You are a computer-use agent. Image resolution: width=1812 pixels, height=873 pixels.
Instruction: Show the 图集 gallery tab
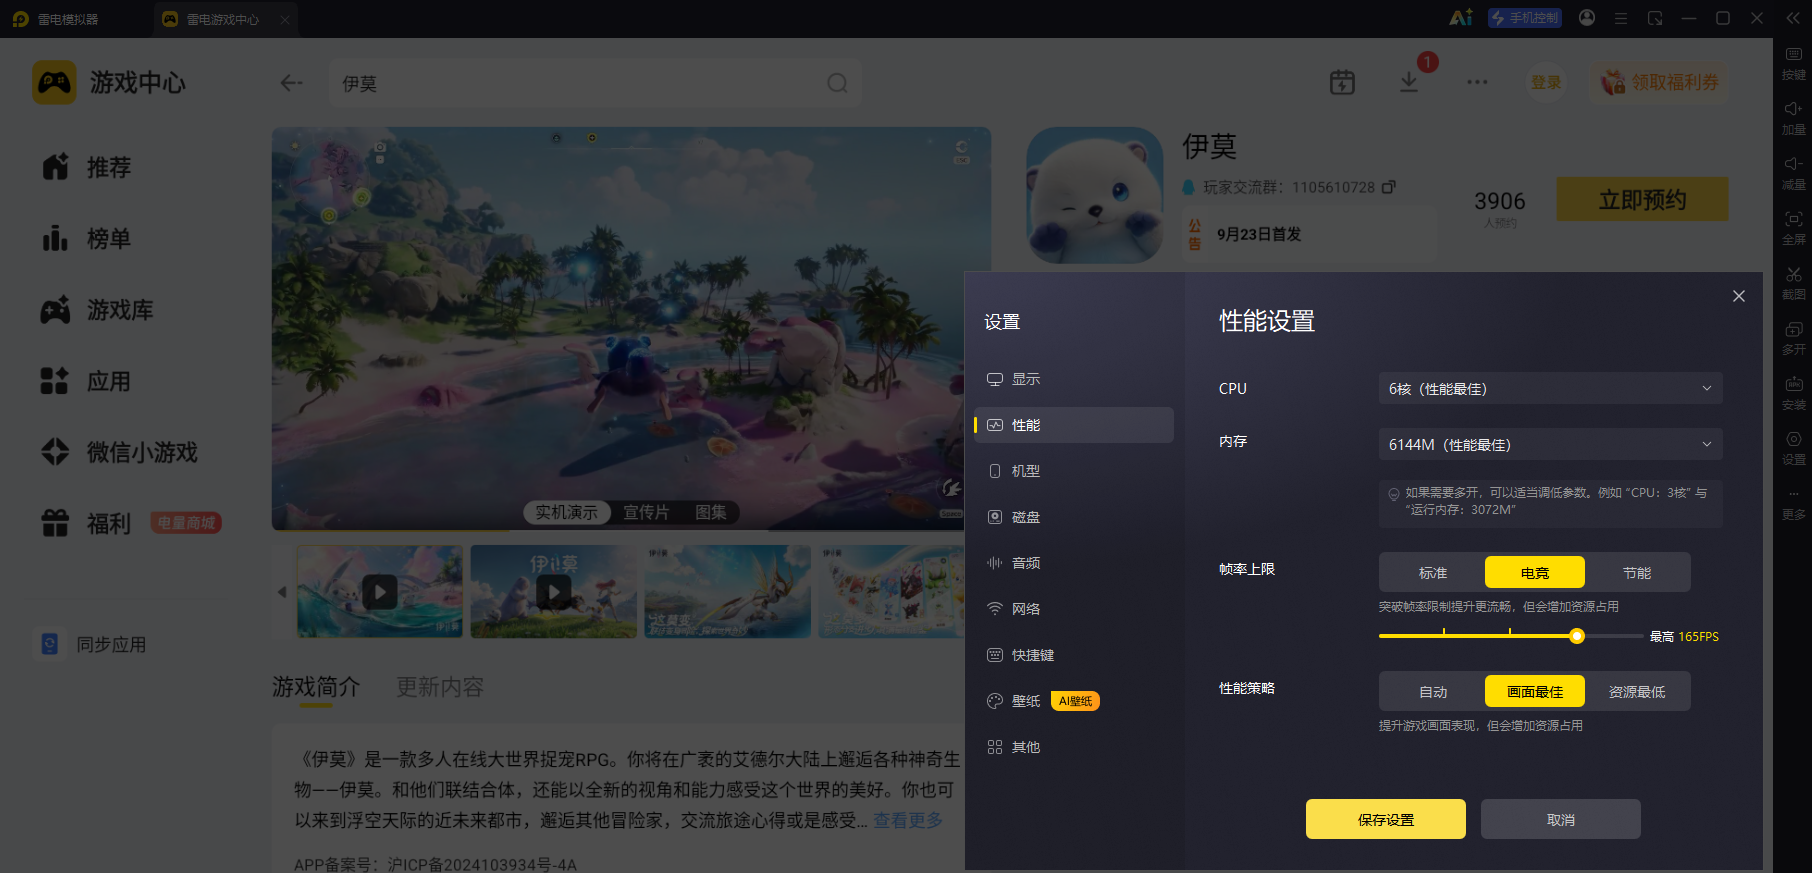[711, 513]
